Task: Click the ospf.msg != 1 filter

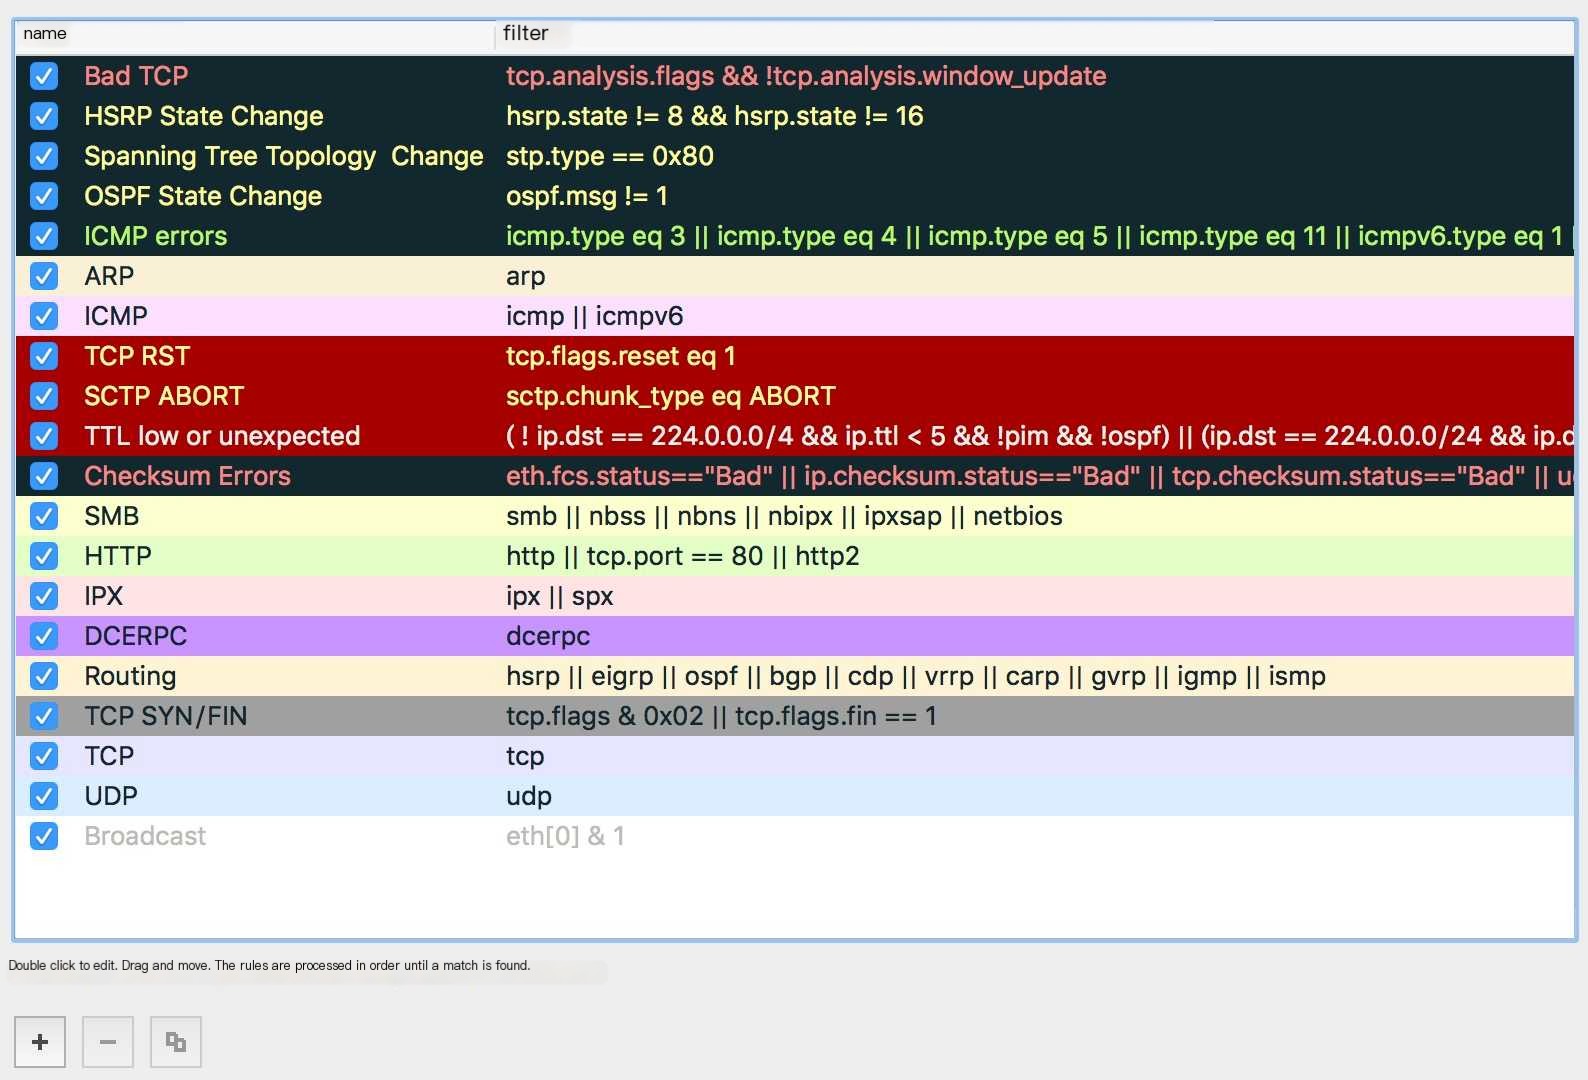Action: click(587, 196)
